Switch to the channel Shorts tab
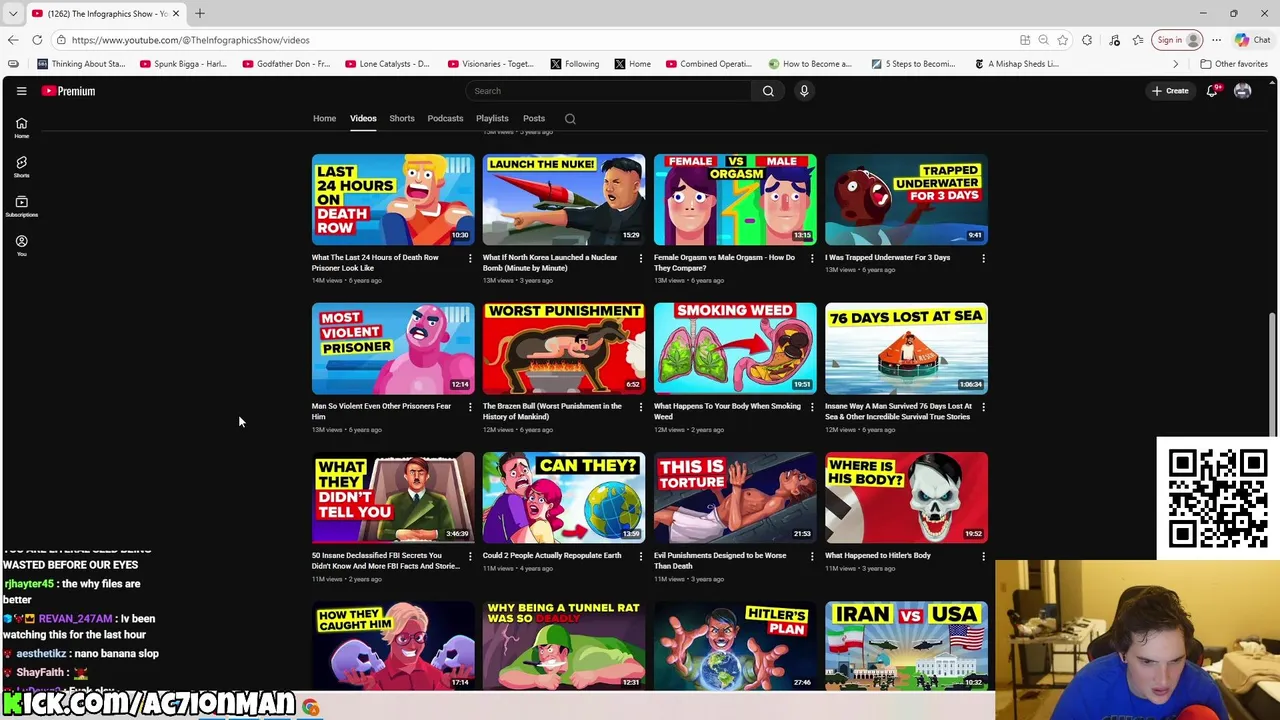The width and height of the screenshot is (1280, 720). [402, 119]
